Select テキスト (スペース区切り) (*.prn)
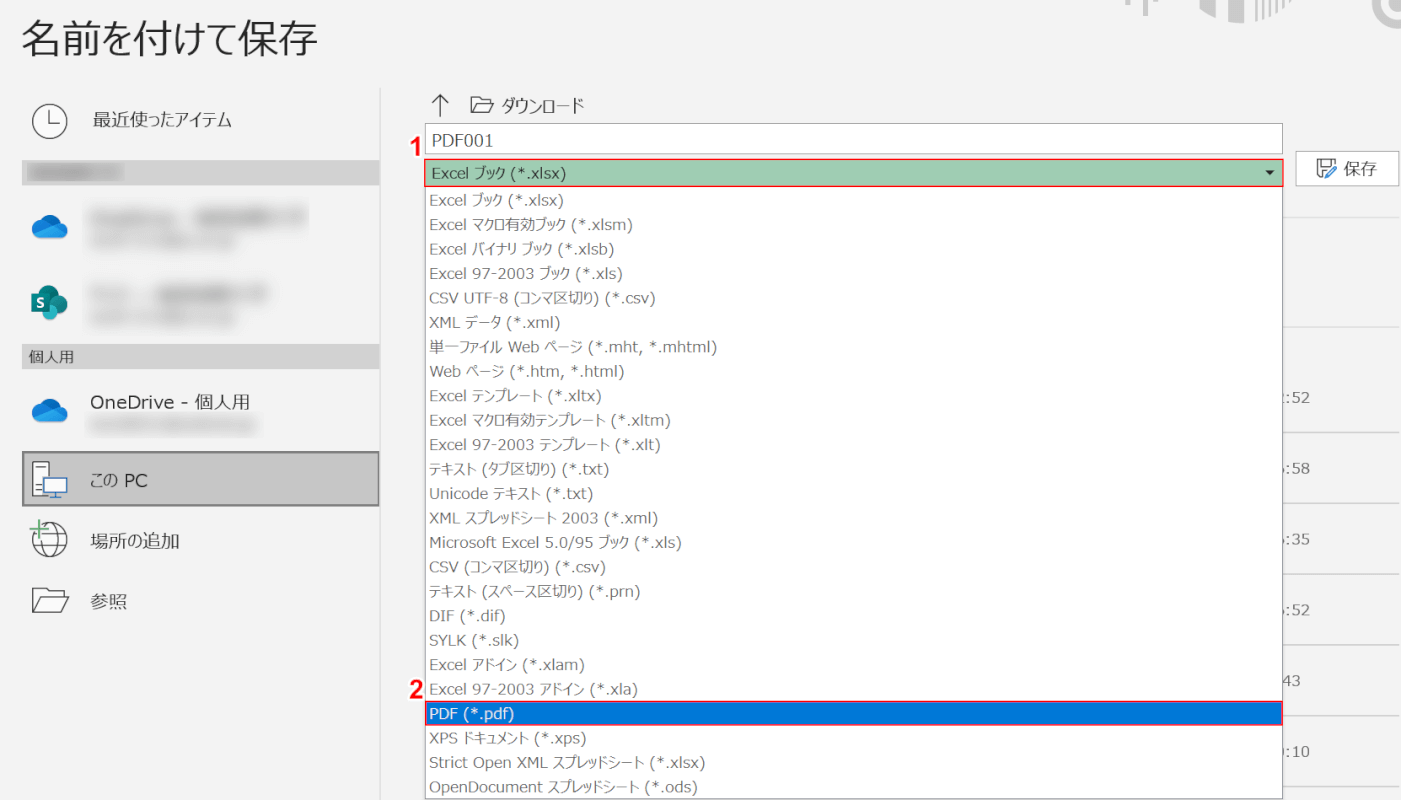Image resolution: width=1401 pixels, height=800 pixels. 853,591
